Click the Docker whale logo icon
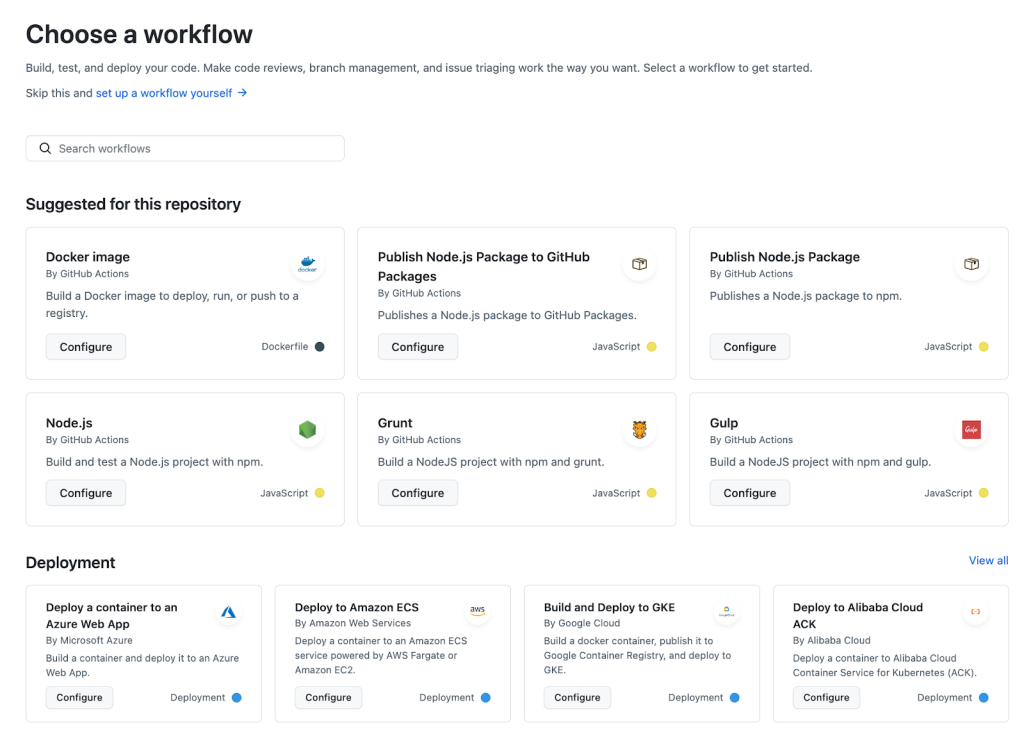 [307, 265]
